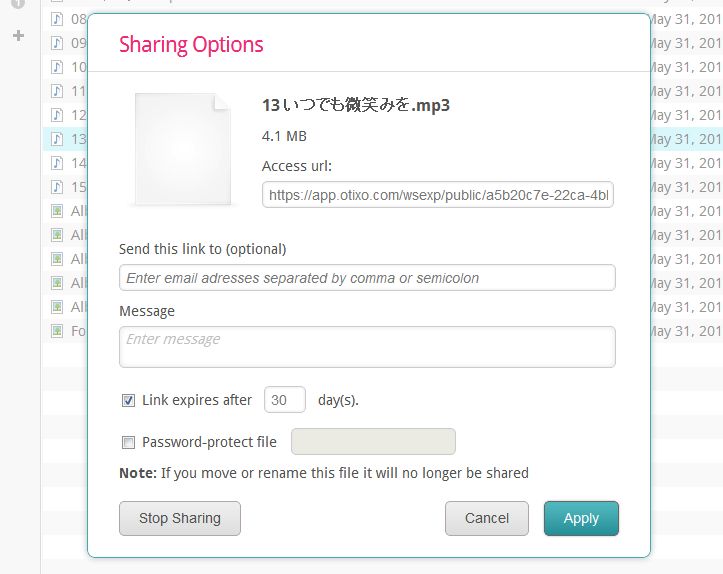Screen dimensions: 723x574
Task: Click the image file icon for 'Fo' row
Action: 57,331
